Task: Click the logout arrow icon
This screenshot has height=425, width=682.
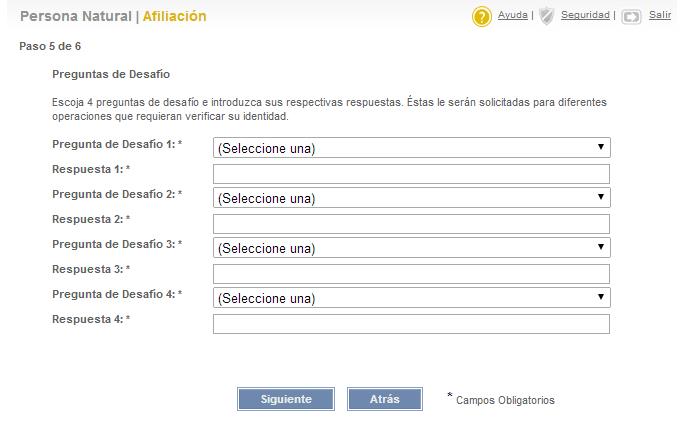Action: click(631, 17)
